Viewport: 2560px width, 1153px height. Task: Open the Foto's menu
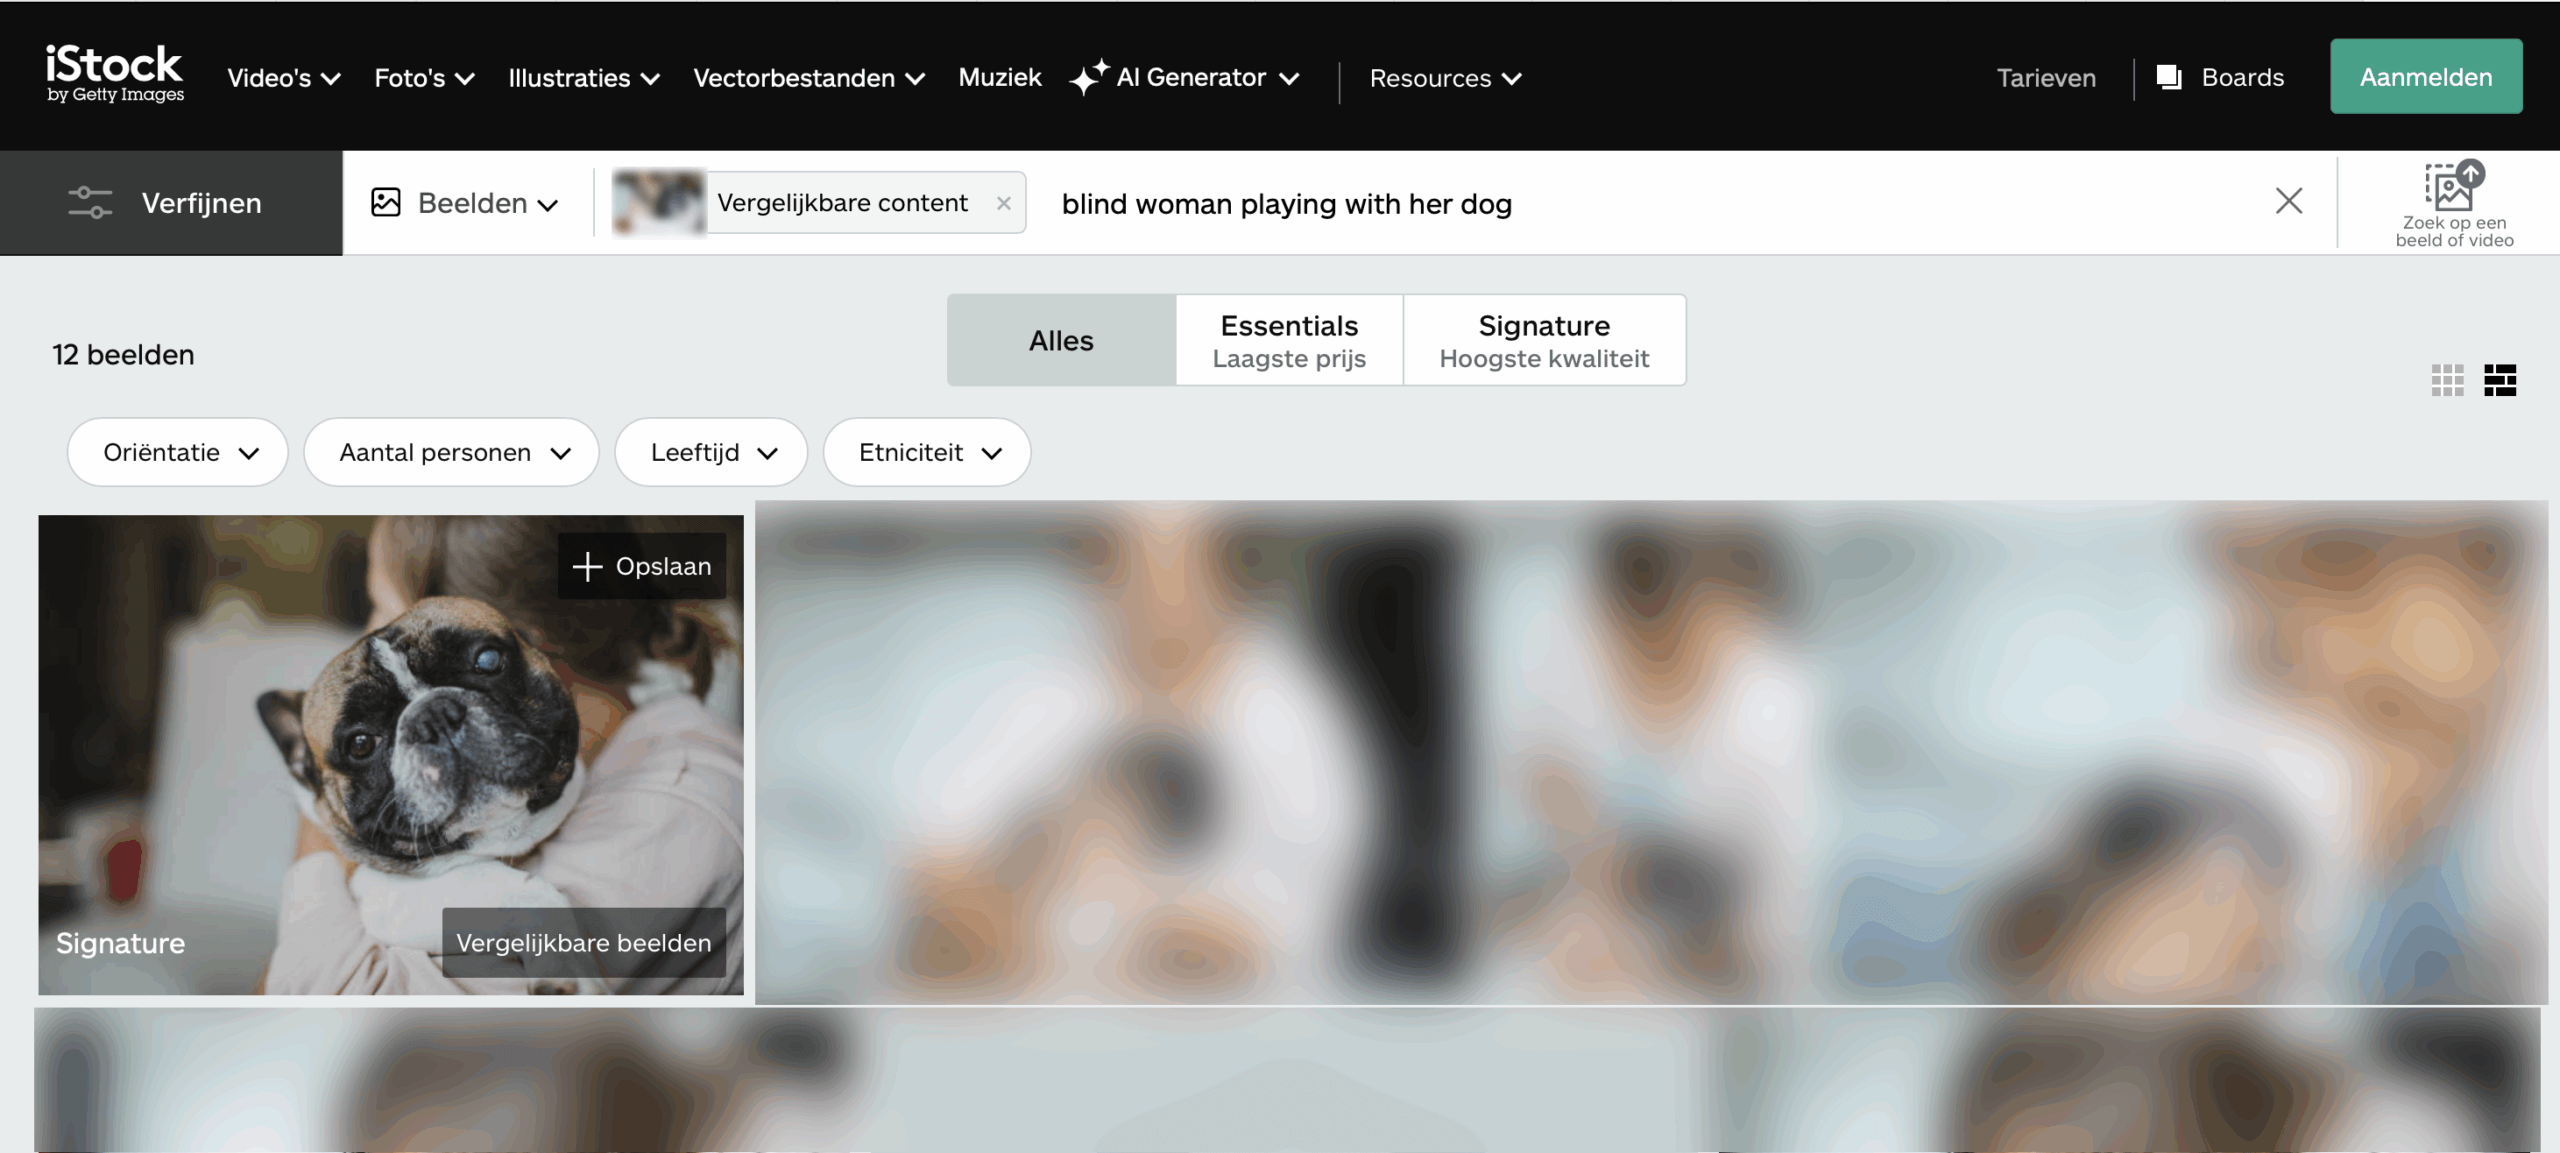tap(424, 78)
